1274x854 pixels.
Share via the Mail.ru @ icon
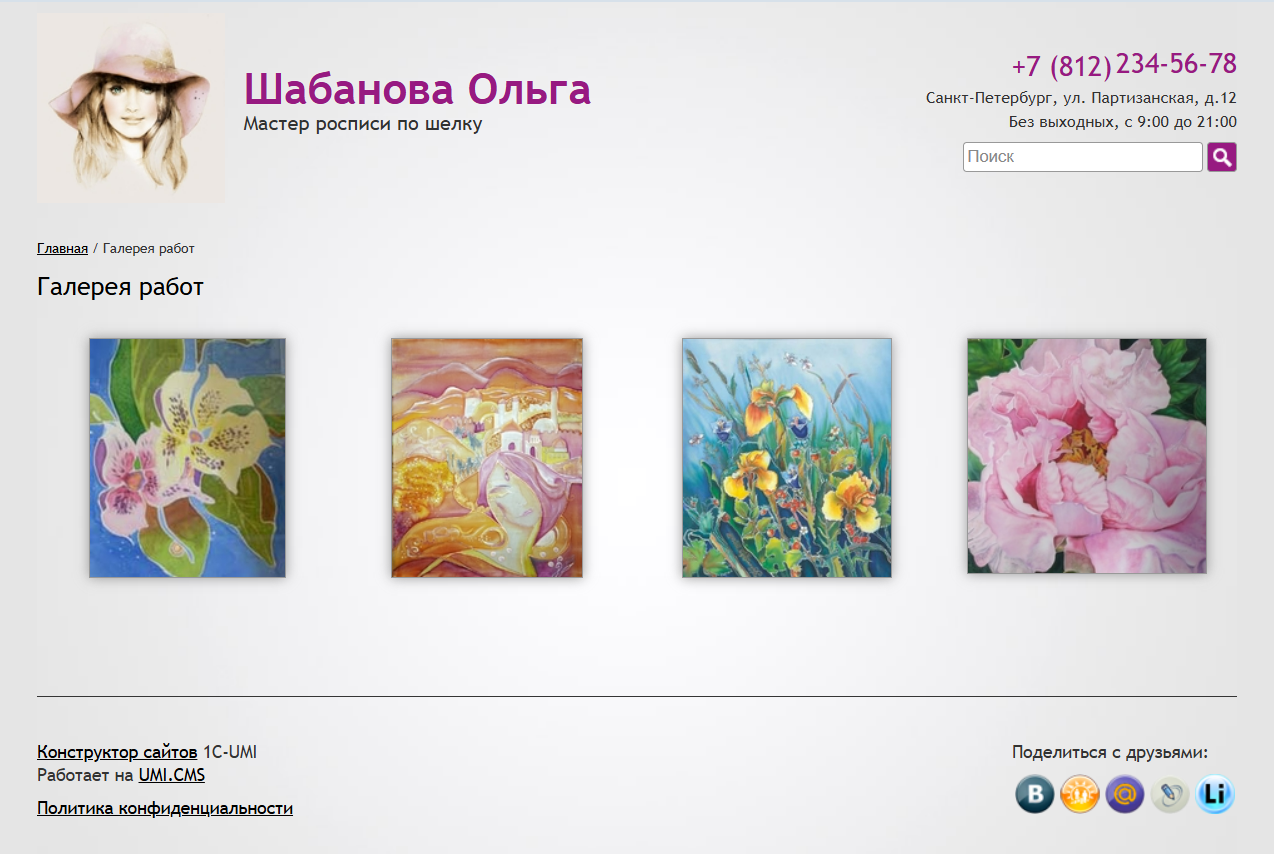click(x=1125, y=795)
